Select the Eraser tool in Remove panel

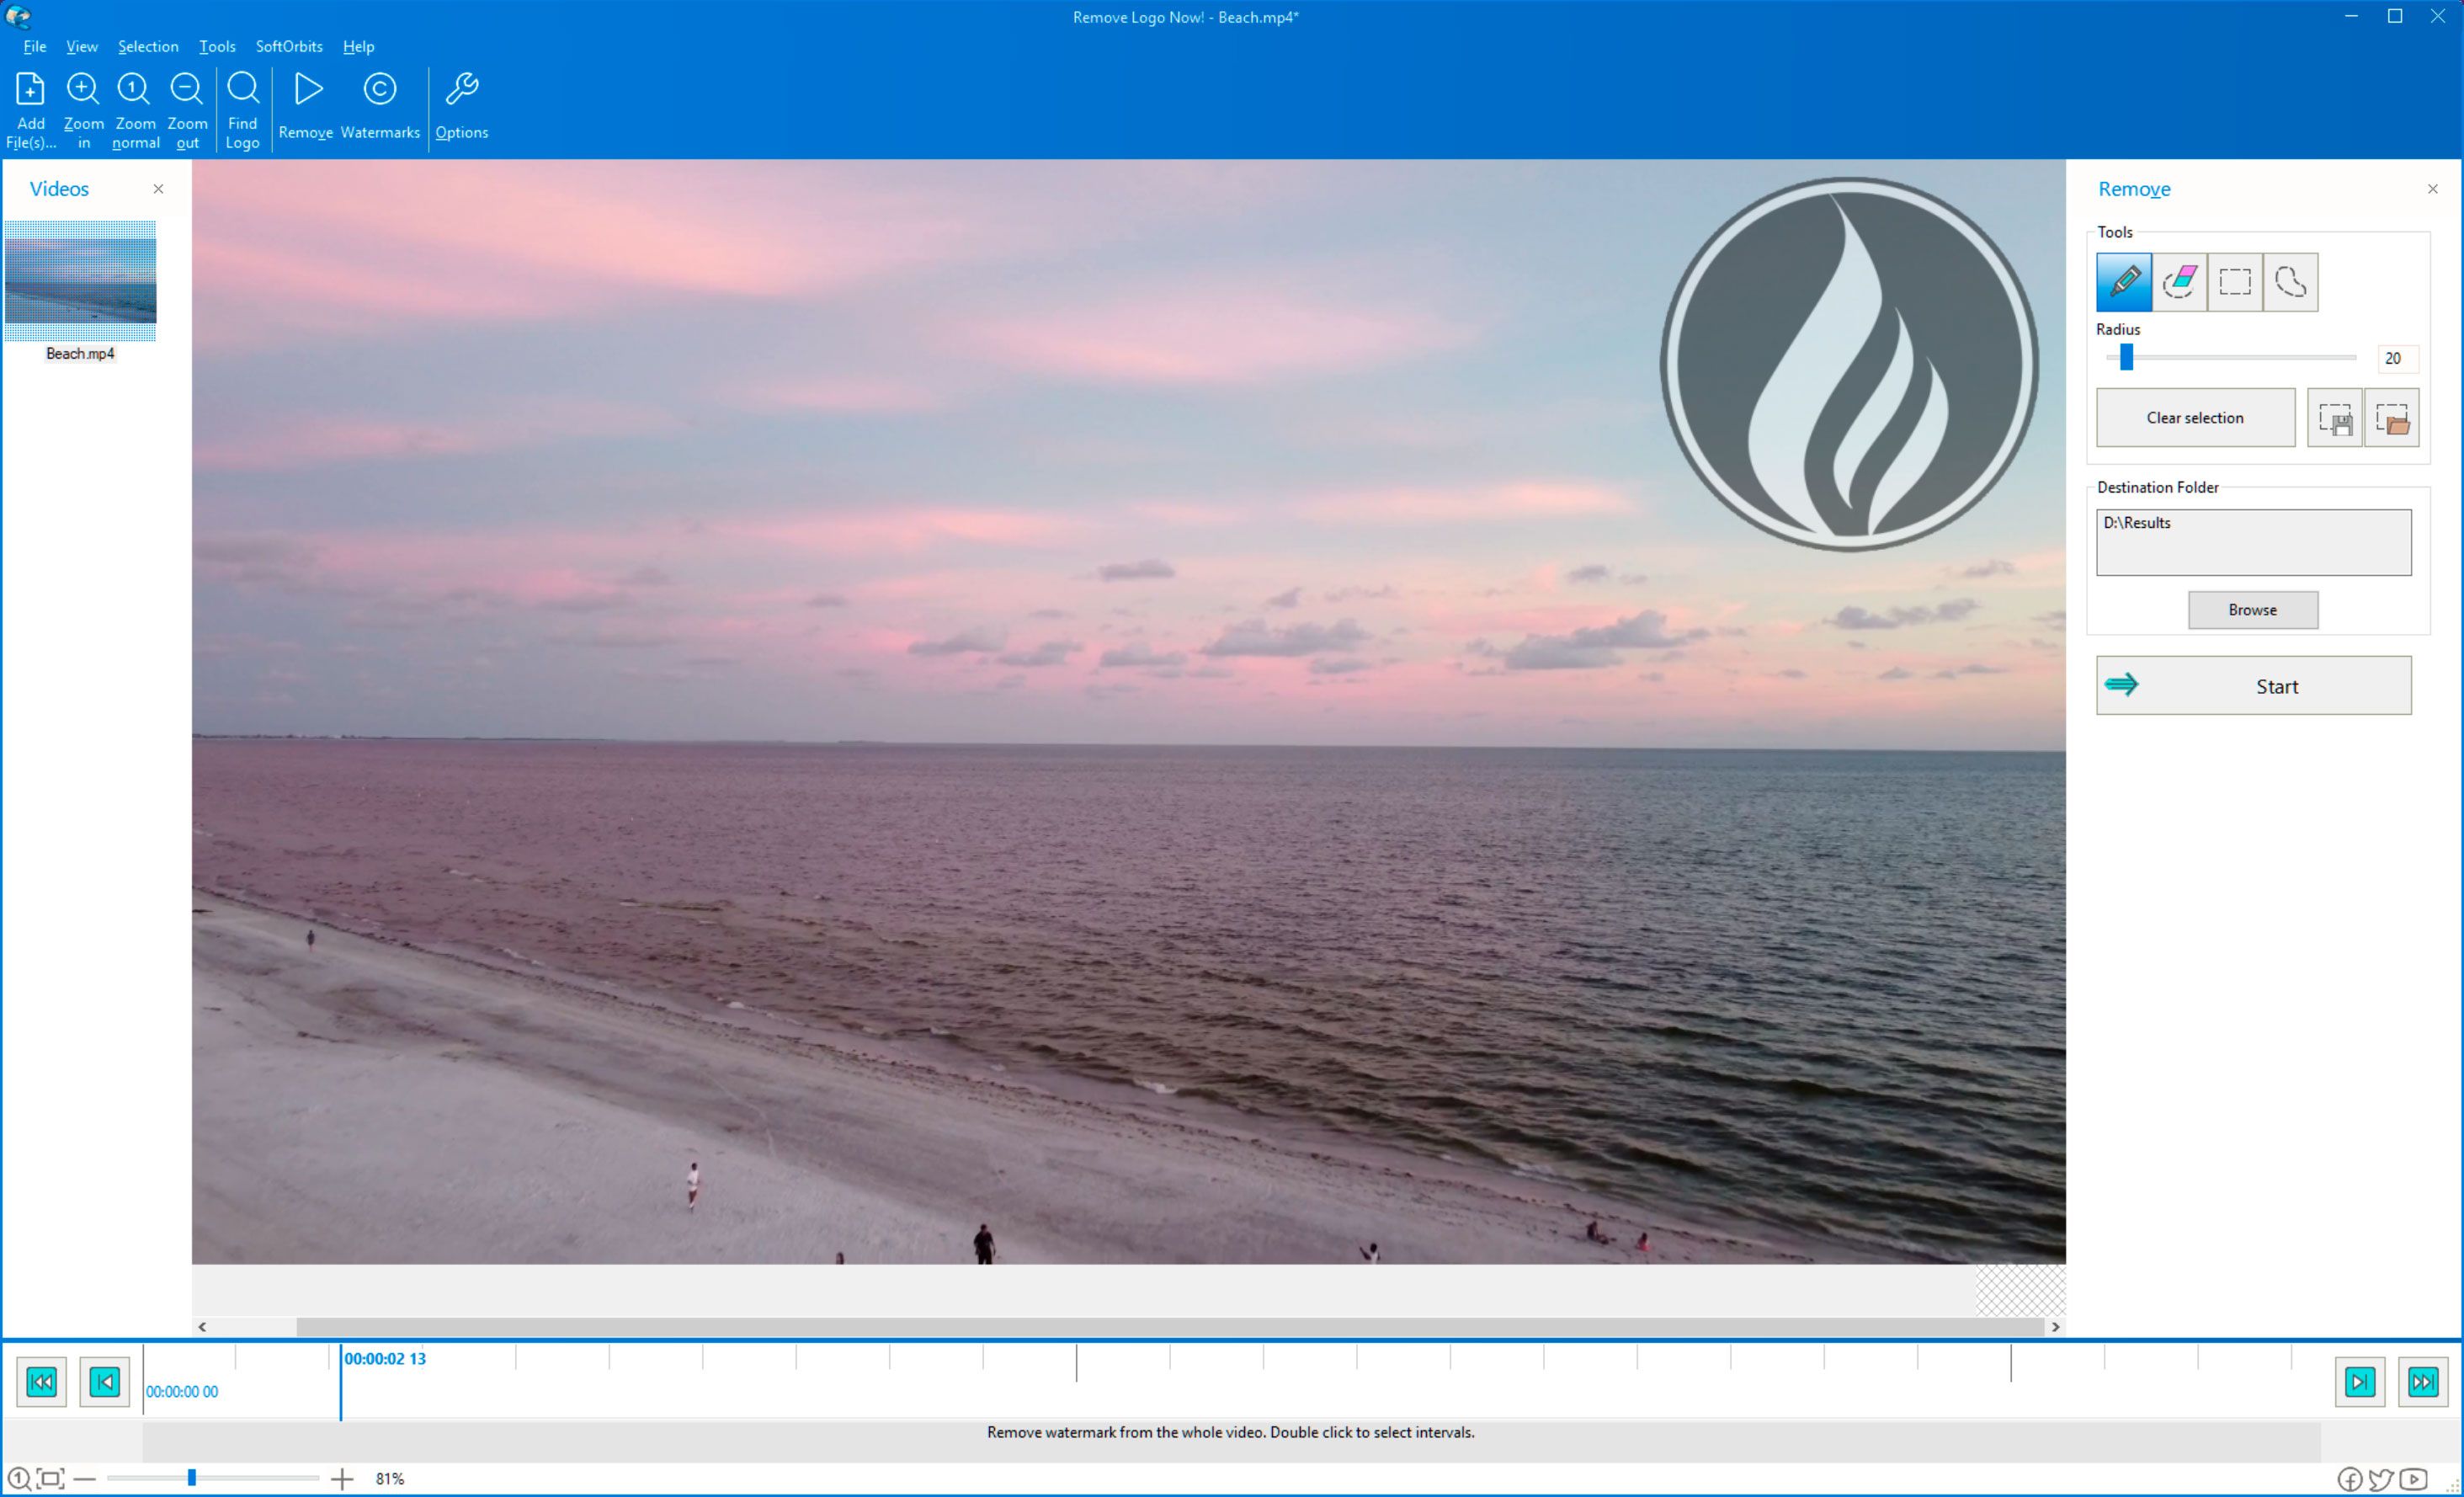[x=2177, y=282]
